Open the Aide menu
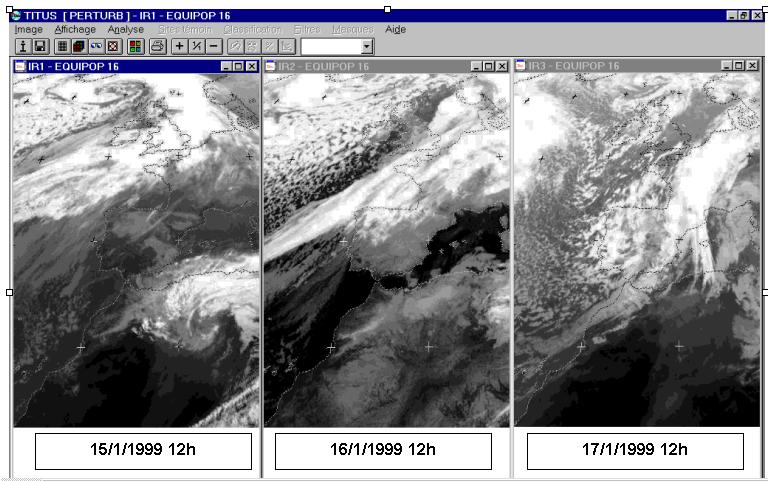 pyautogui.click(x=396, y=30)
